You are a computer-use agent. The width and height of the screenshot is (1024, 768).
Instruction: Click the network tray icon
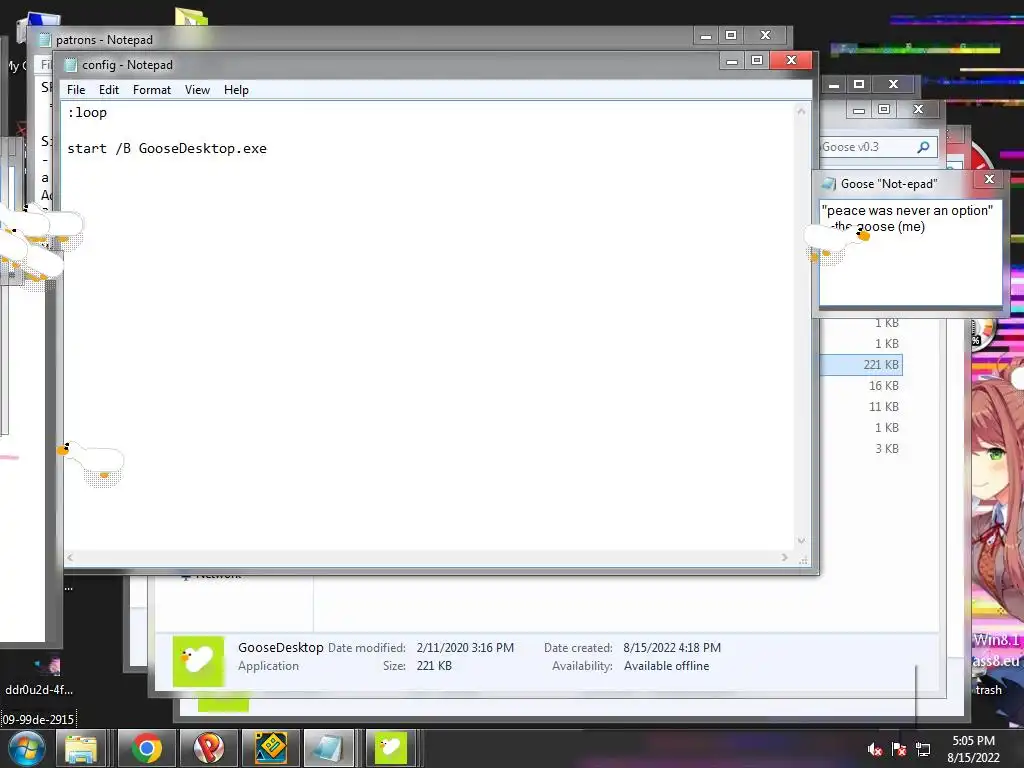923,749
